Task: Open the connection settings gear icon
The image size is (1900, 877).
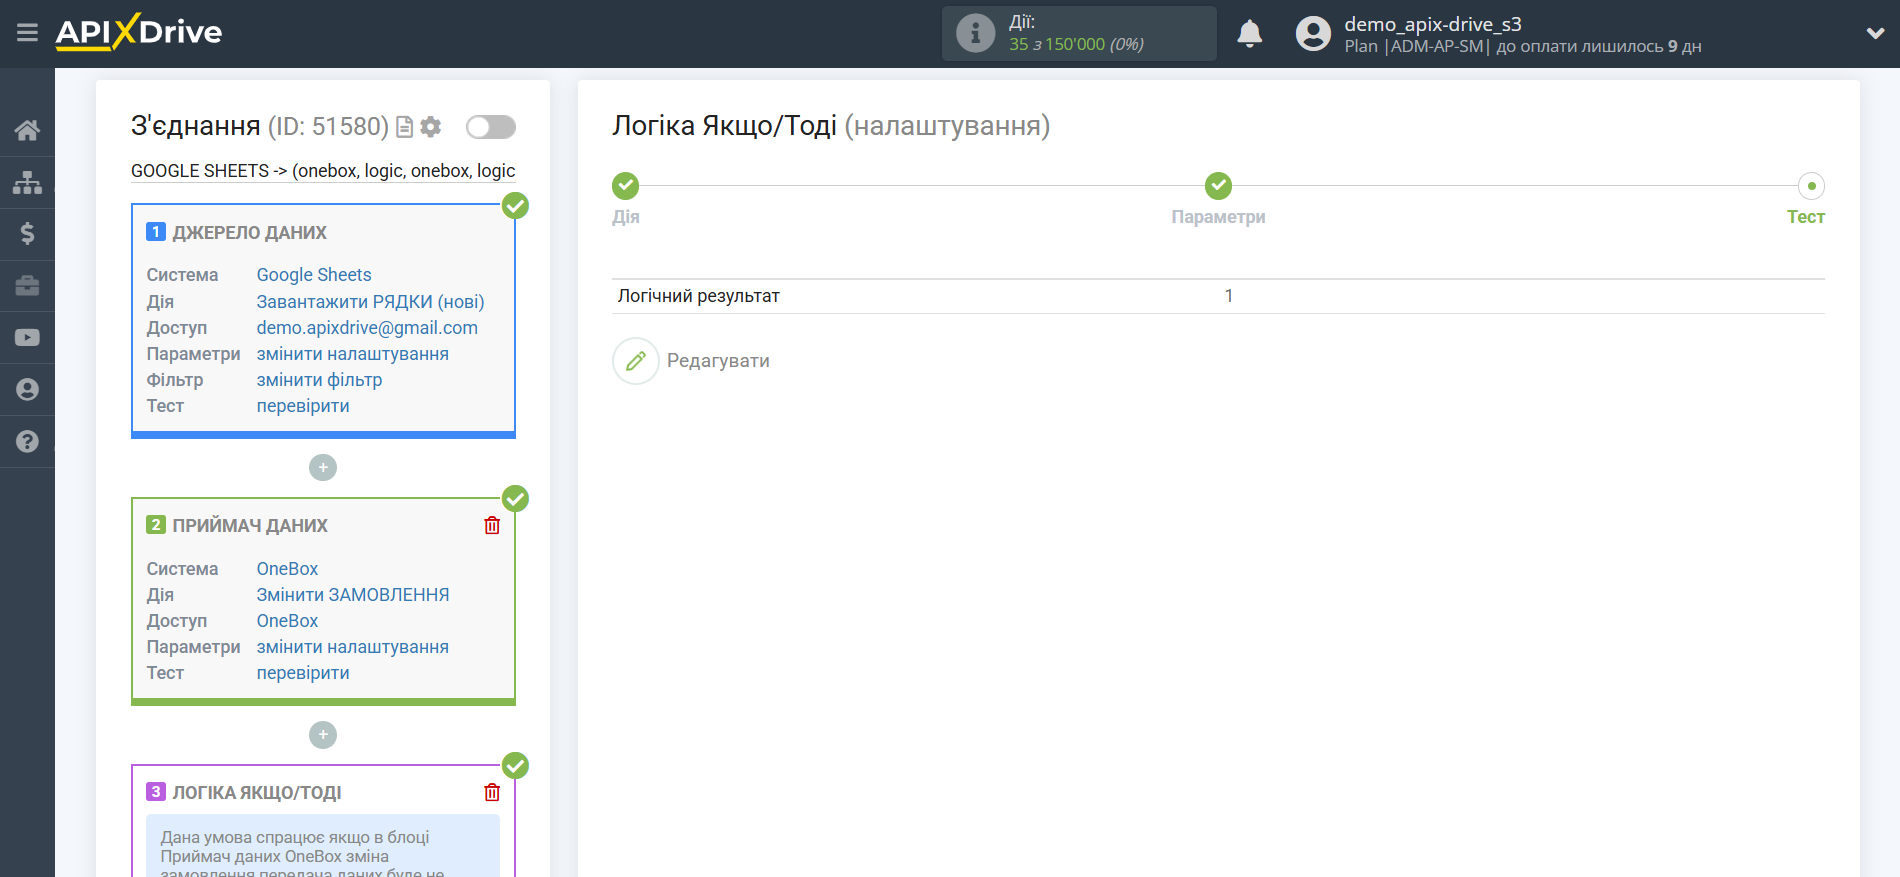Action: pyautogui.click(x=431, y=127)
